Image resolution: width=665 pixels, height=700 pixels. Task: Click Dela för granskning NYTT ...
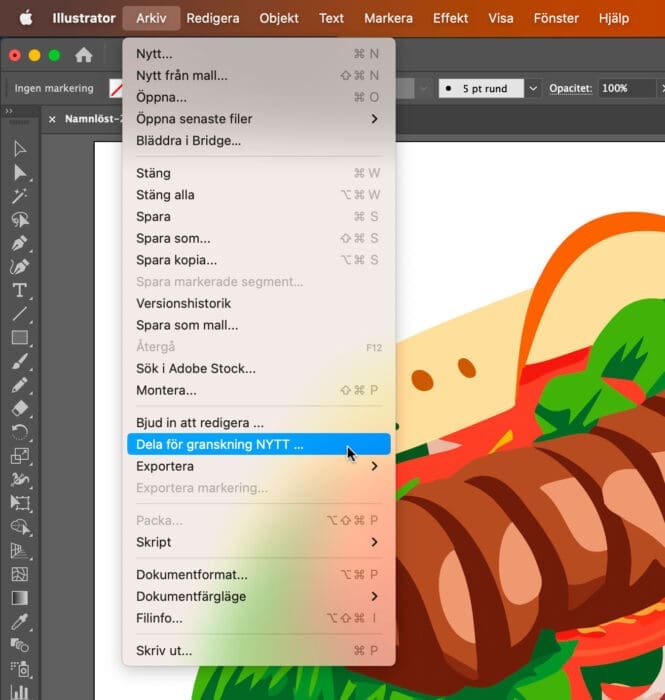[259, 445]
